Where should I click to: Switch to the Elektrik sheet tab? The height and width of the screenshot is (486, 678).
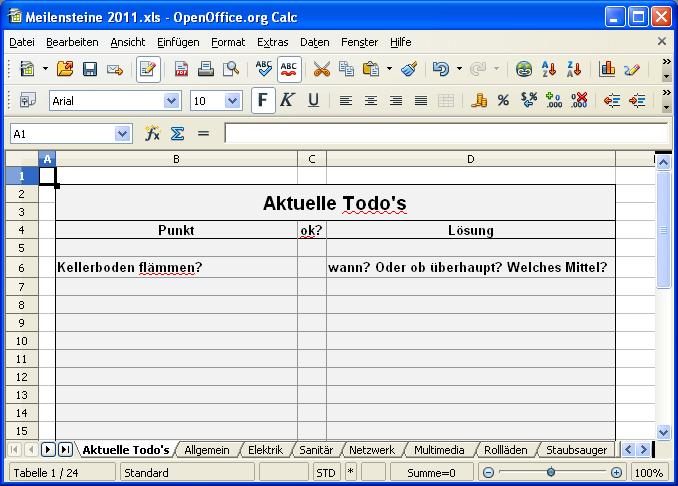pyautogui.click(x=265, y=450)
